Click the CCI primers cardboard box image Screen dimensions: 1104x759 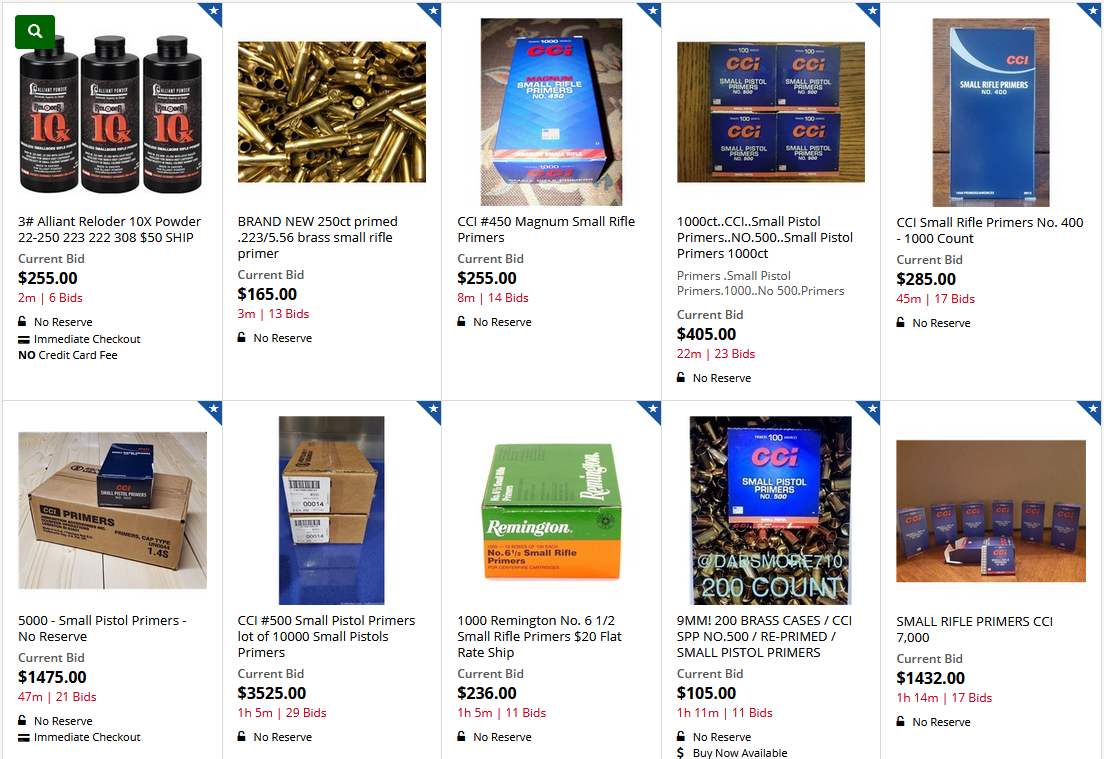tap(113, 510)
